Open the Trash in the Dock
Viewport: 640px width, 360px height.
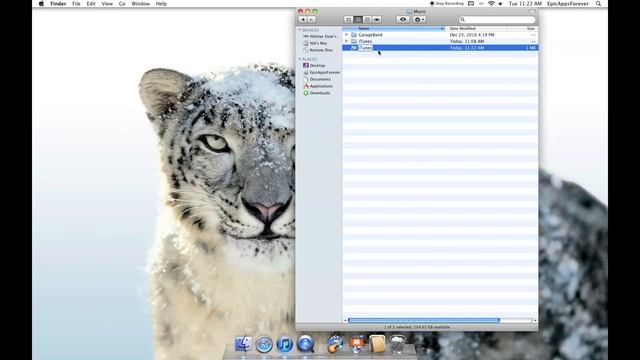point(398,344)
